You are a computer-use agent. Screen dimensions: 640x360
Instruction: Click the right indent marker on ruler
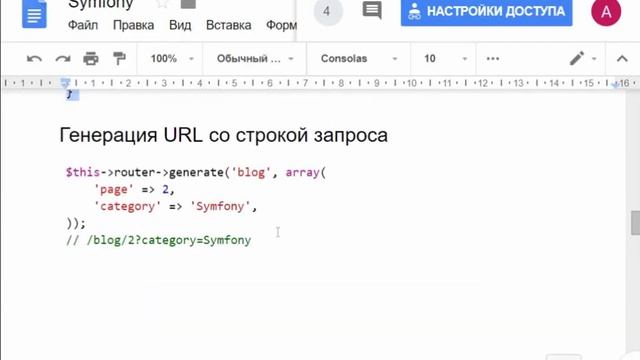(615, 84)
